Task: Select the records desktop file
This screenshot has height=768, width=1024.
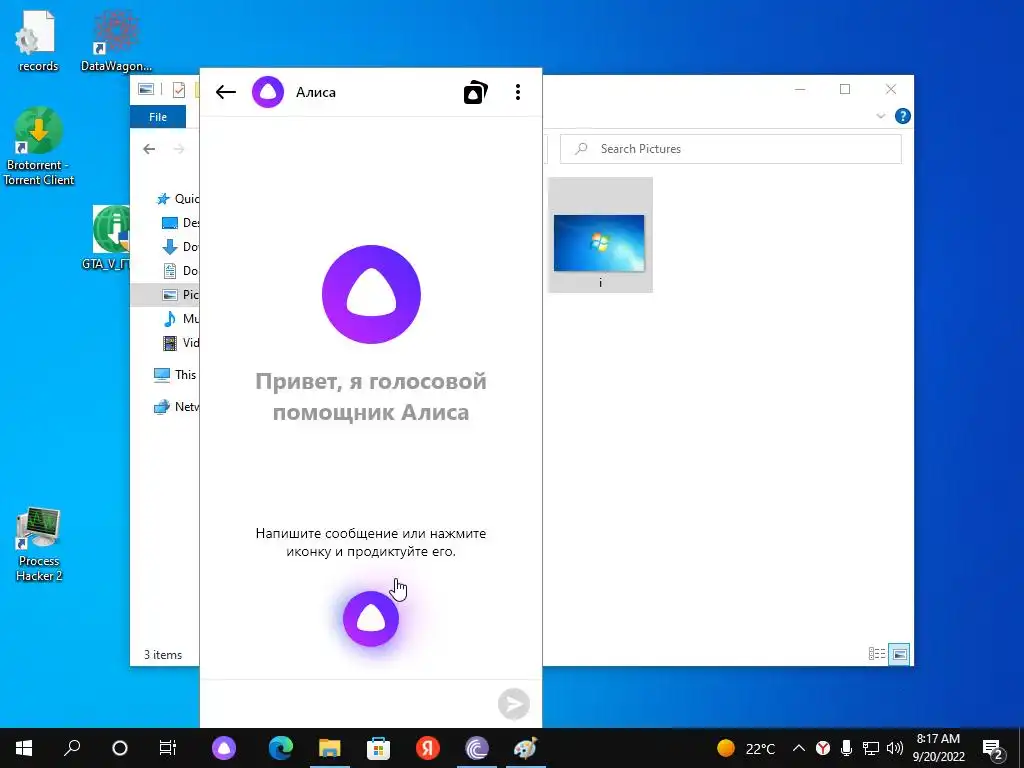Action: (x=38, y=40)
